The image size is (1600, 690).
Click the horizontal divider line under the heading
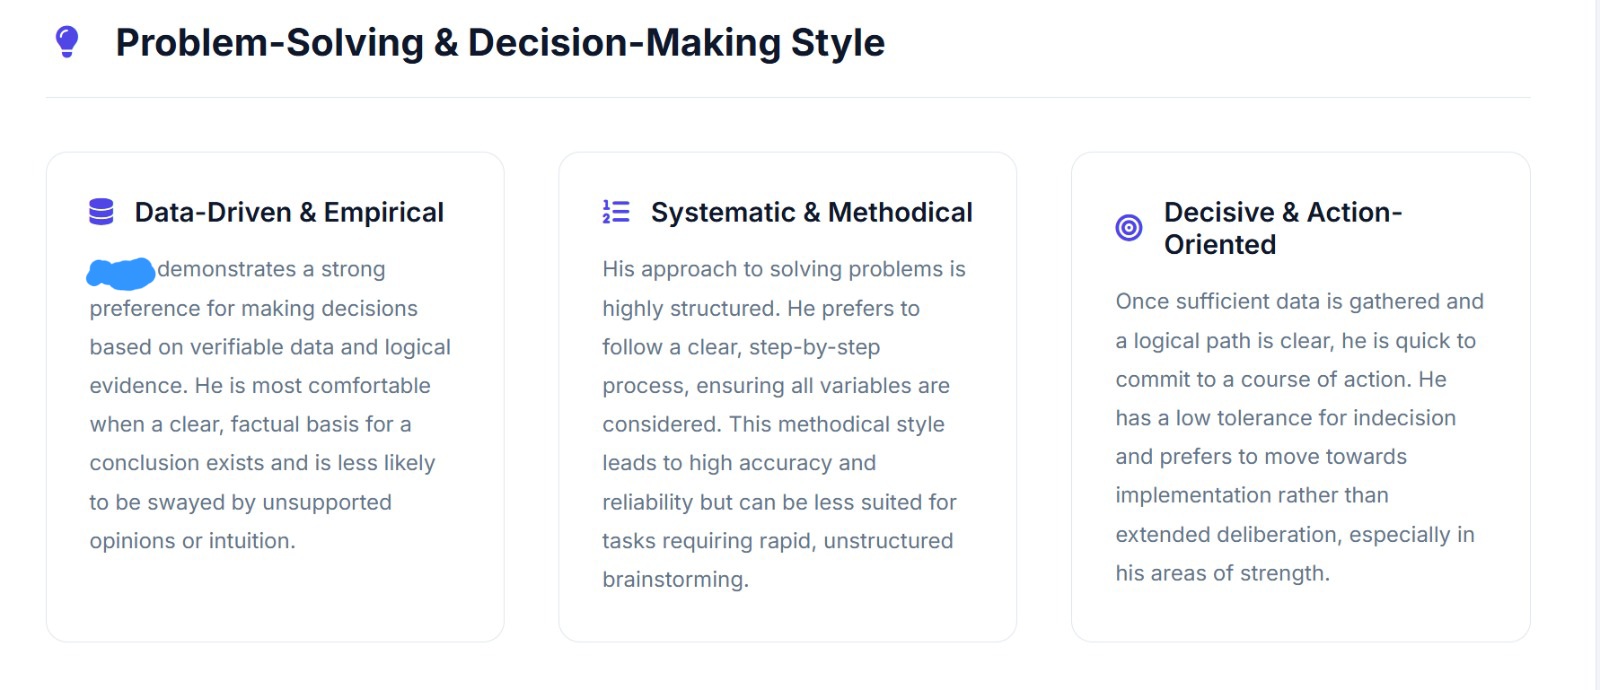point(788,98)
